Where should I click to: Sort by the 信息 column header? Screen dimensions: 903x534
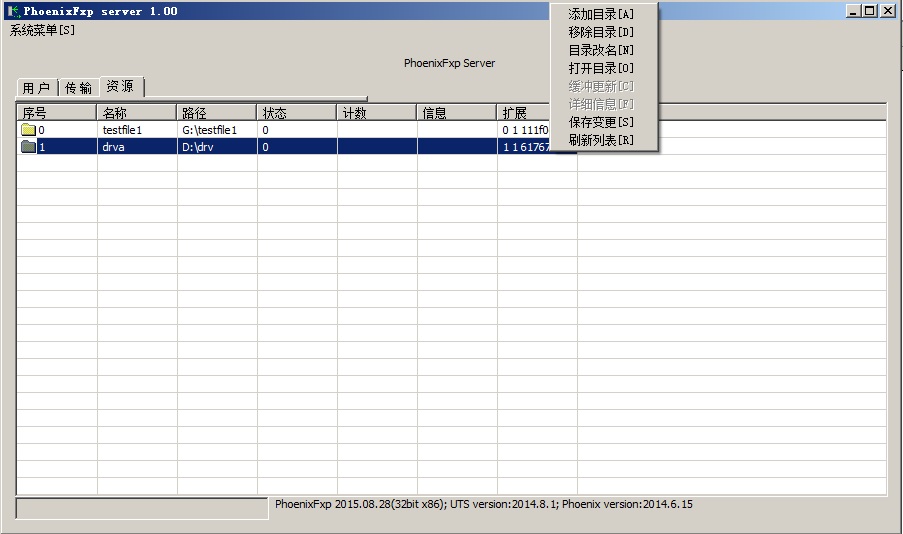point(457,113)
